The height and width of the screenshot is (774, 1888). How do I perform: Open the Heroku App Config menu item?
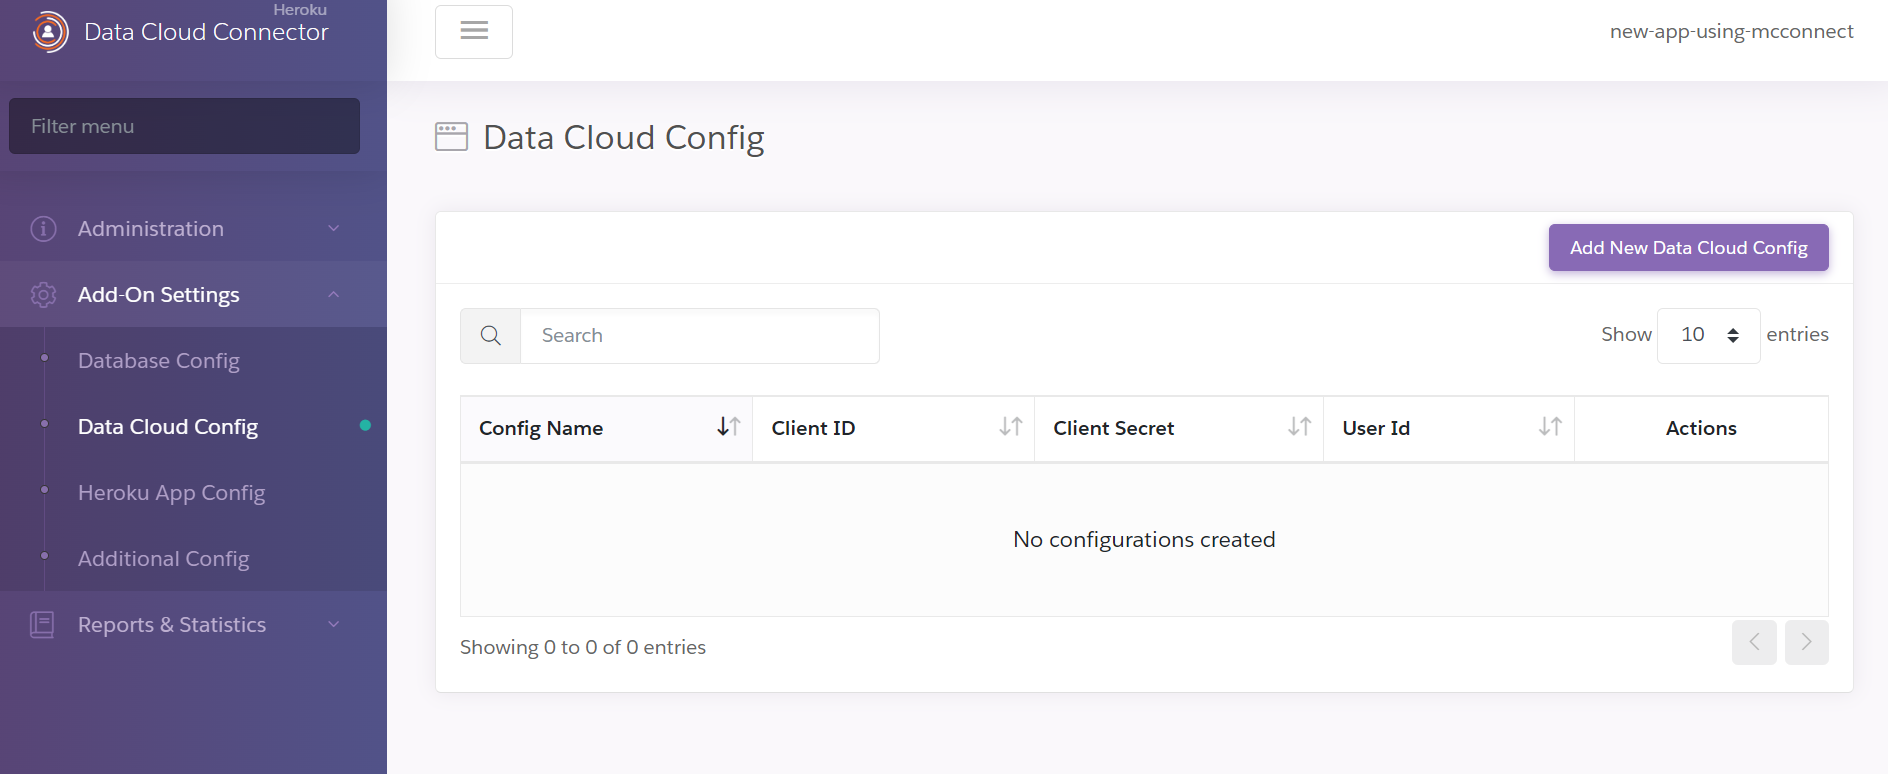tap(172, 493)
